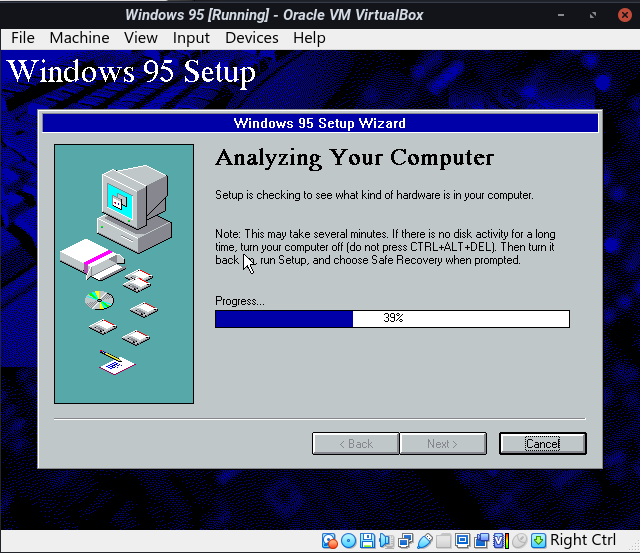
Task: Open the display settings status icon
Action: tap(463, 541)
